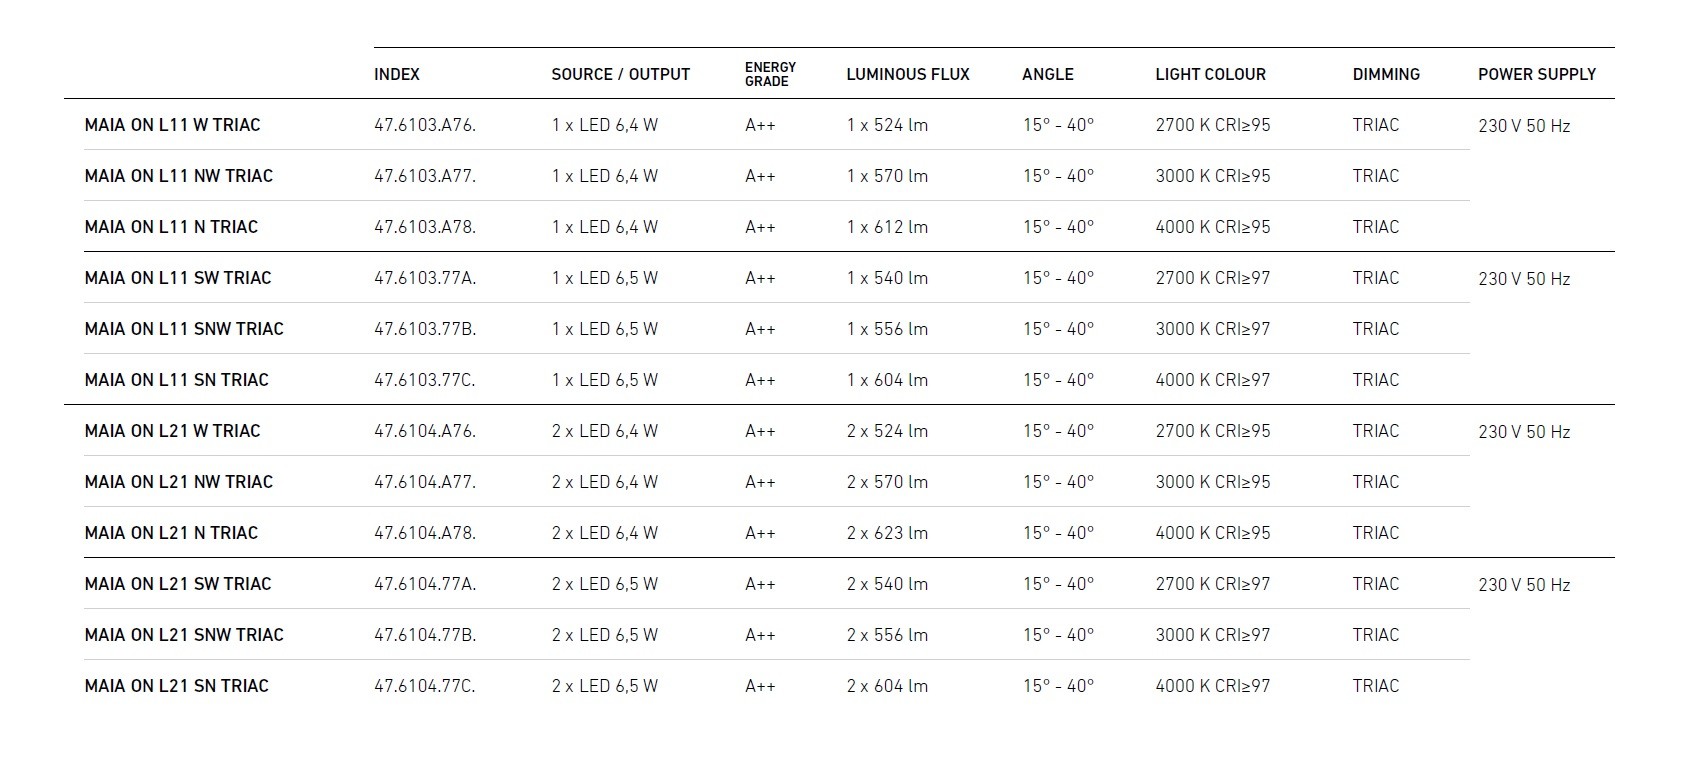Click index code 47.6103.A78.
Image resolution: width=1706 pixels, height=778 pixels.
(x=424, y=227)
